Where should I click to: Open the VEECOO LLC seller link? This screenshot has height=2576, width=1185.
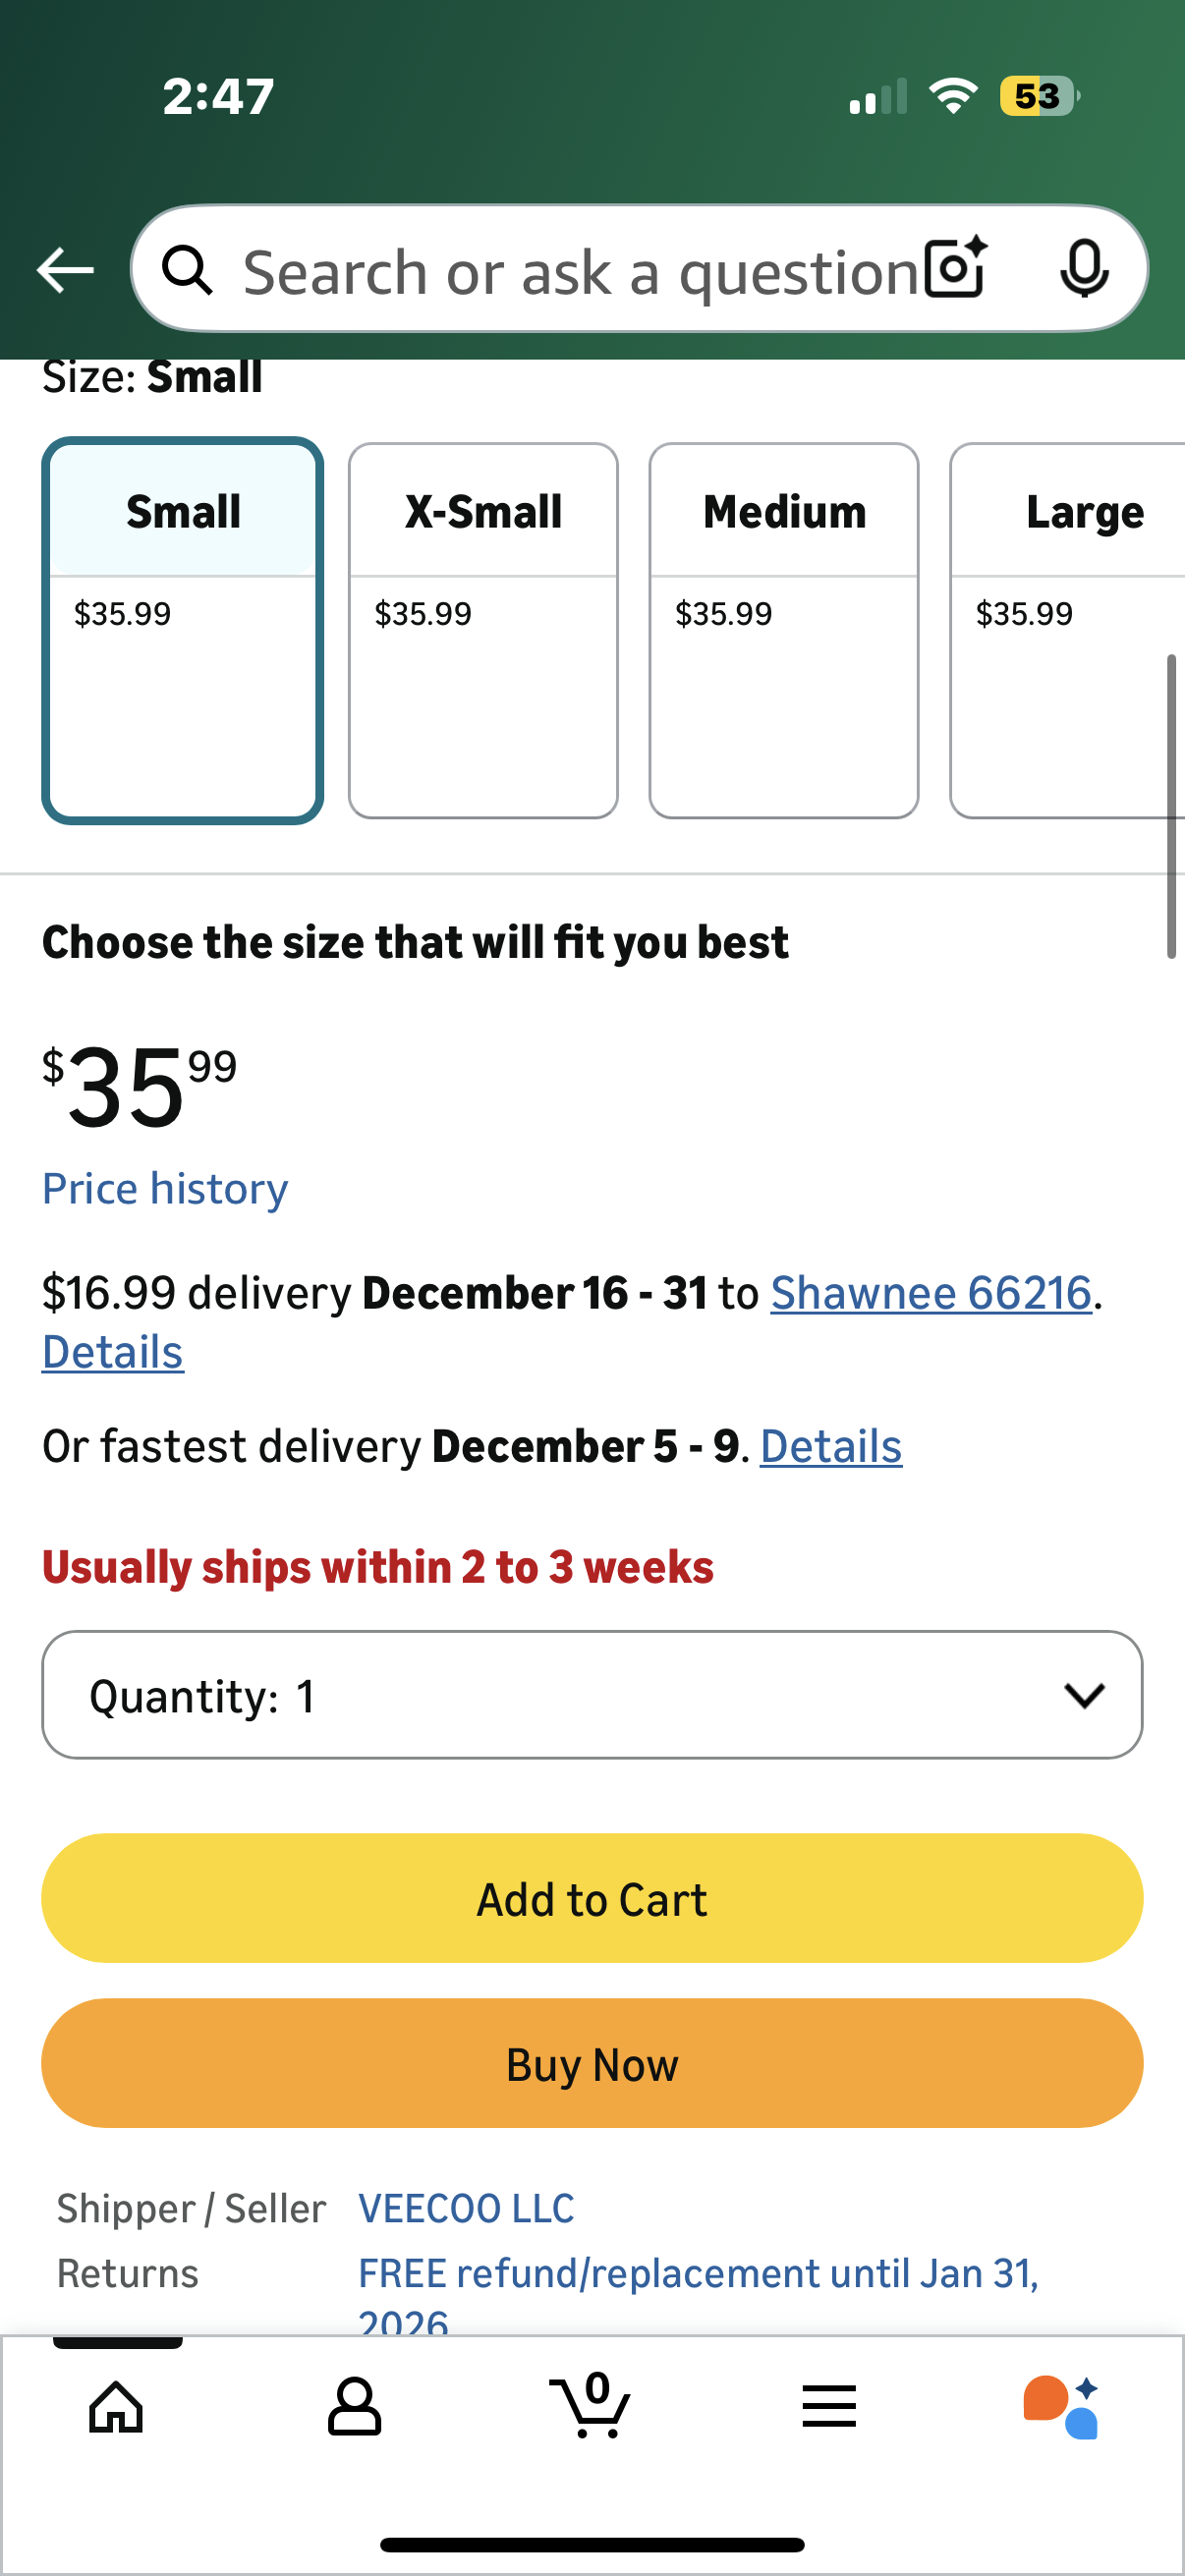466,2208
